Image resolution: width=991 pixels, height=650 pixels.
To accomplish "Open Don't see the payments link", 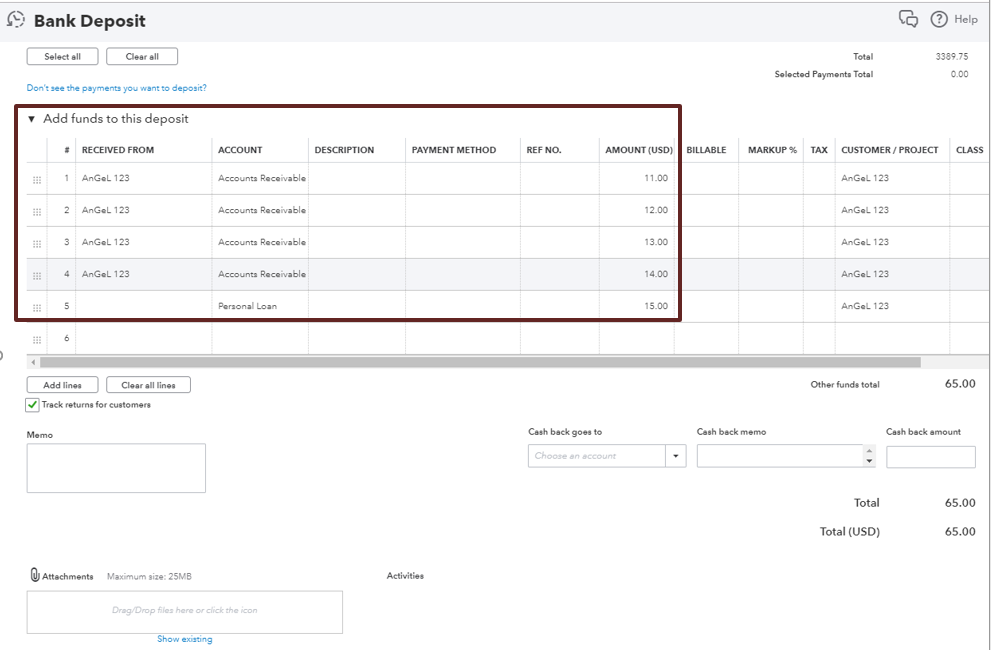I will (x=117, y=88).
